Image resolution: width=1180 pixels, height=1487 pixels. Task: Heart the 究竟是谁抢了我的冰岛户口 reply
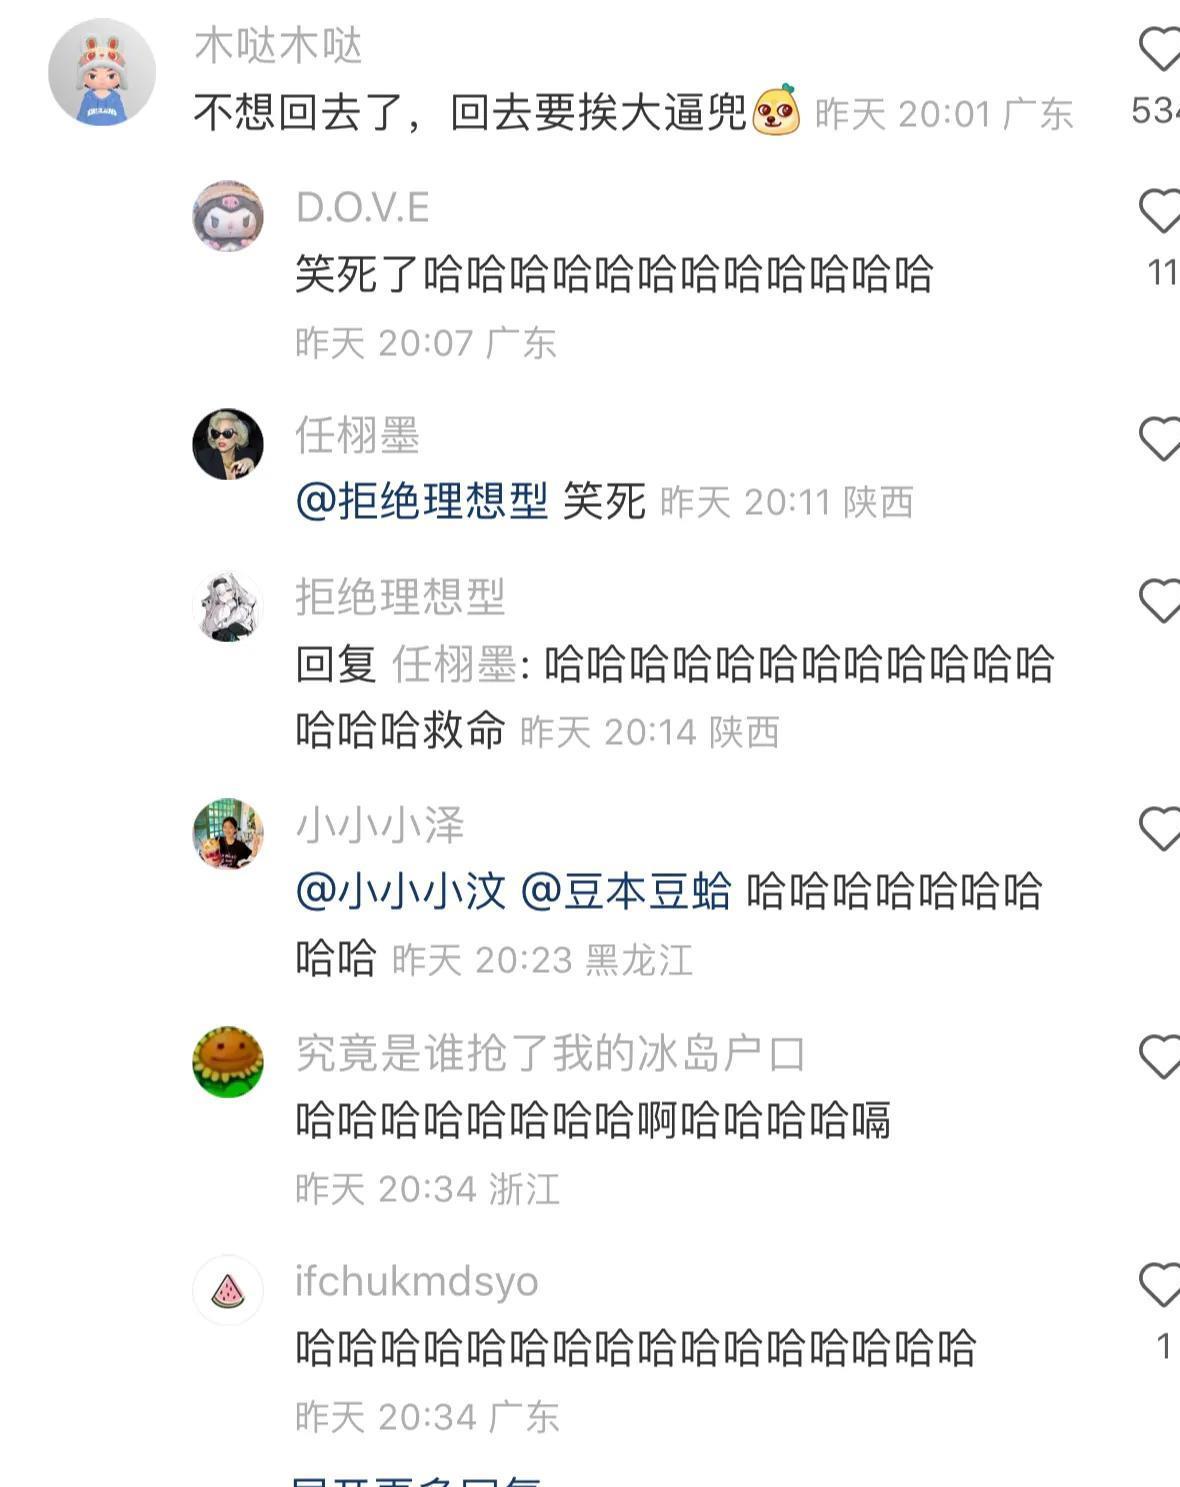point(1160,1057)
